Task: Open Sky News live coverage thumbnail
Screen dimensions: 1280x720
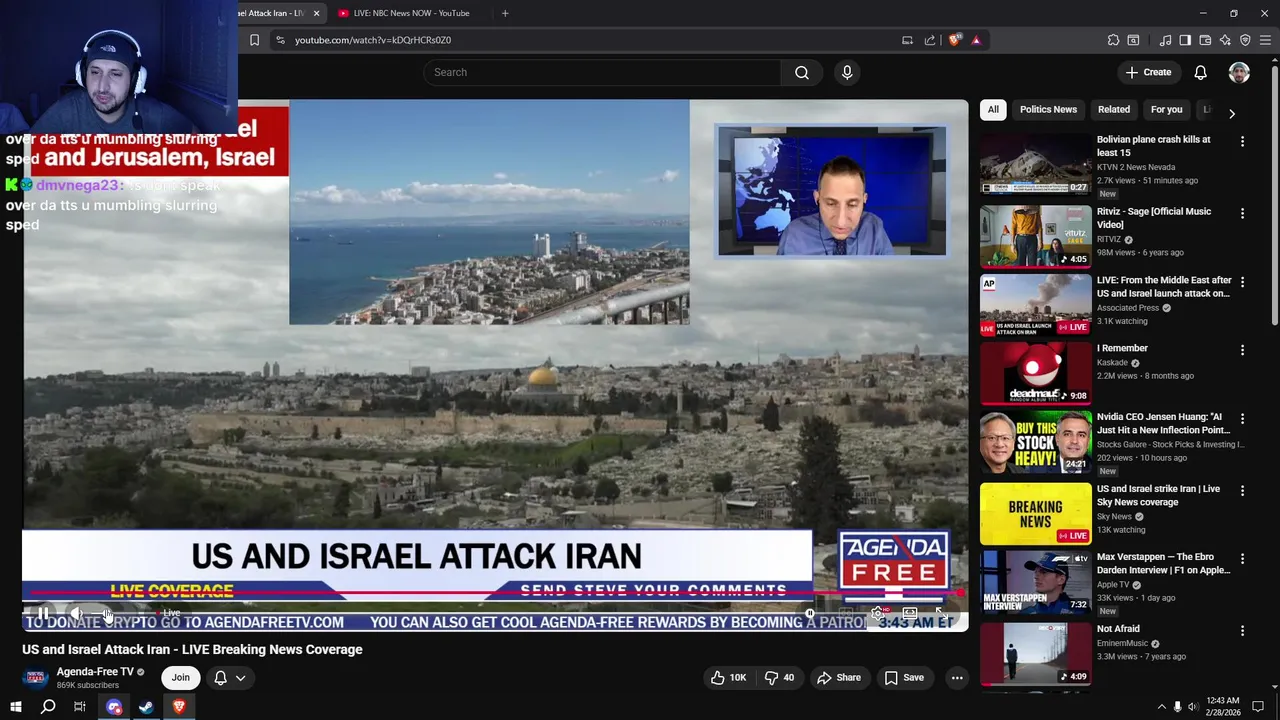Action: pyautogui.click(x=1035, y=513)
